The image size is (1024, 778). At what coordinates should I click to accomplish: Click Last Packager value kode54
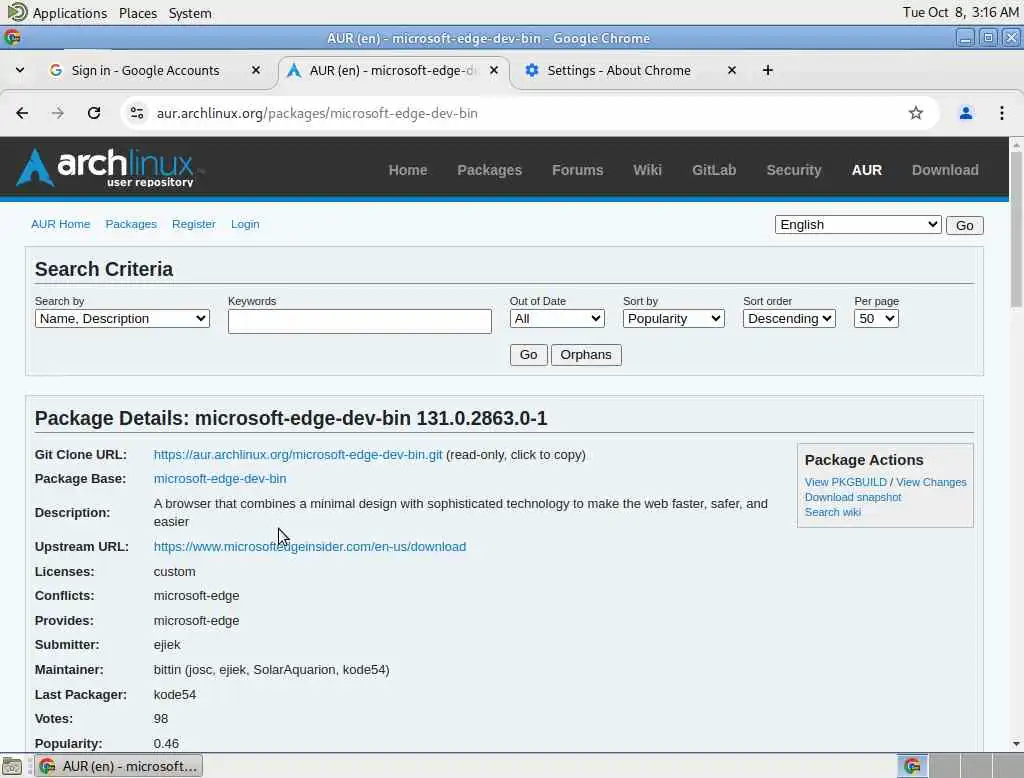pyautogui.click(x=174, y=694)
